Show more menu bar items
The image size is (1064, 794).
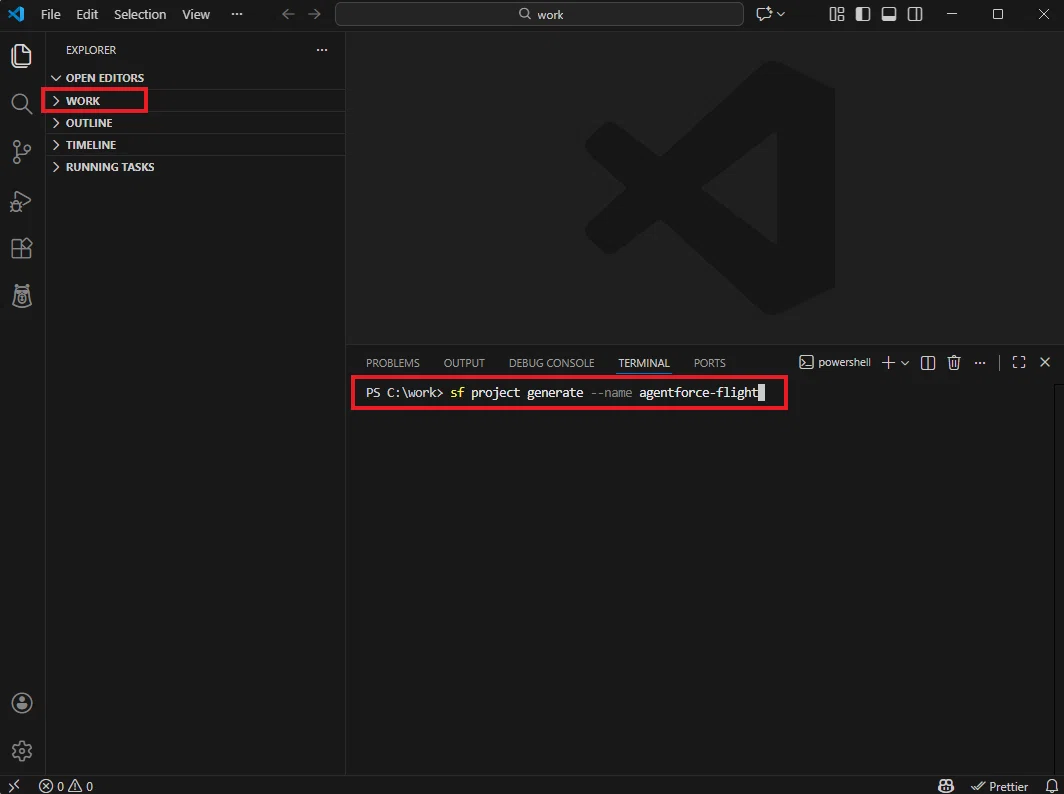(237, 14)
